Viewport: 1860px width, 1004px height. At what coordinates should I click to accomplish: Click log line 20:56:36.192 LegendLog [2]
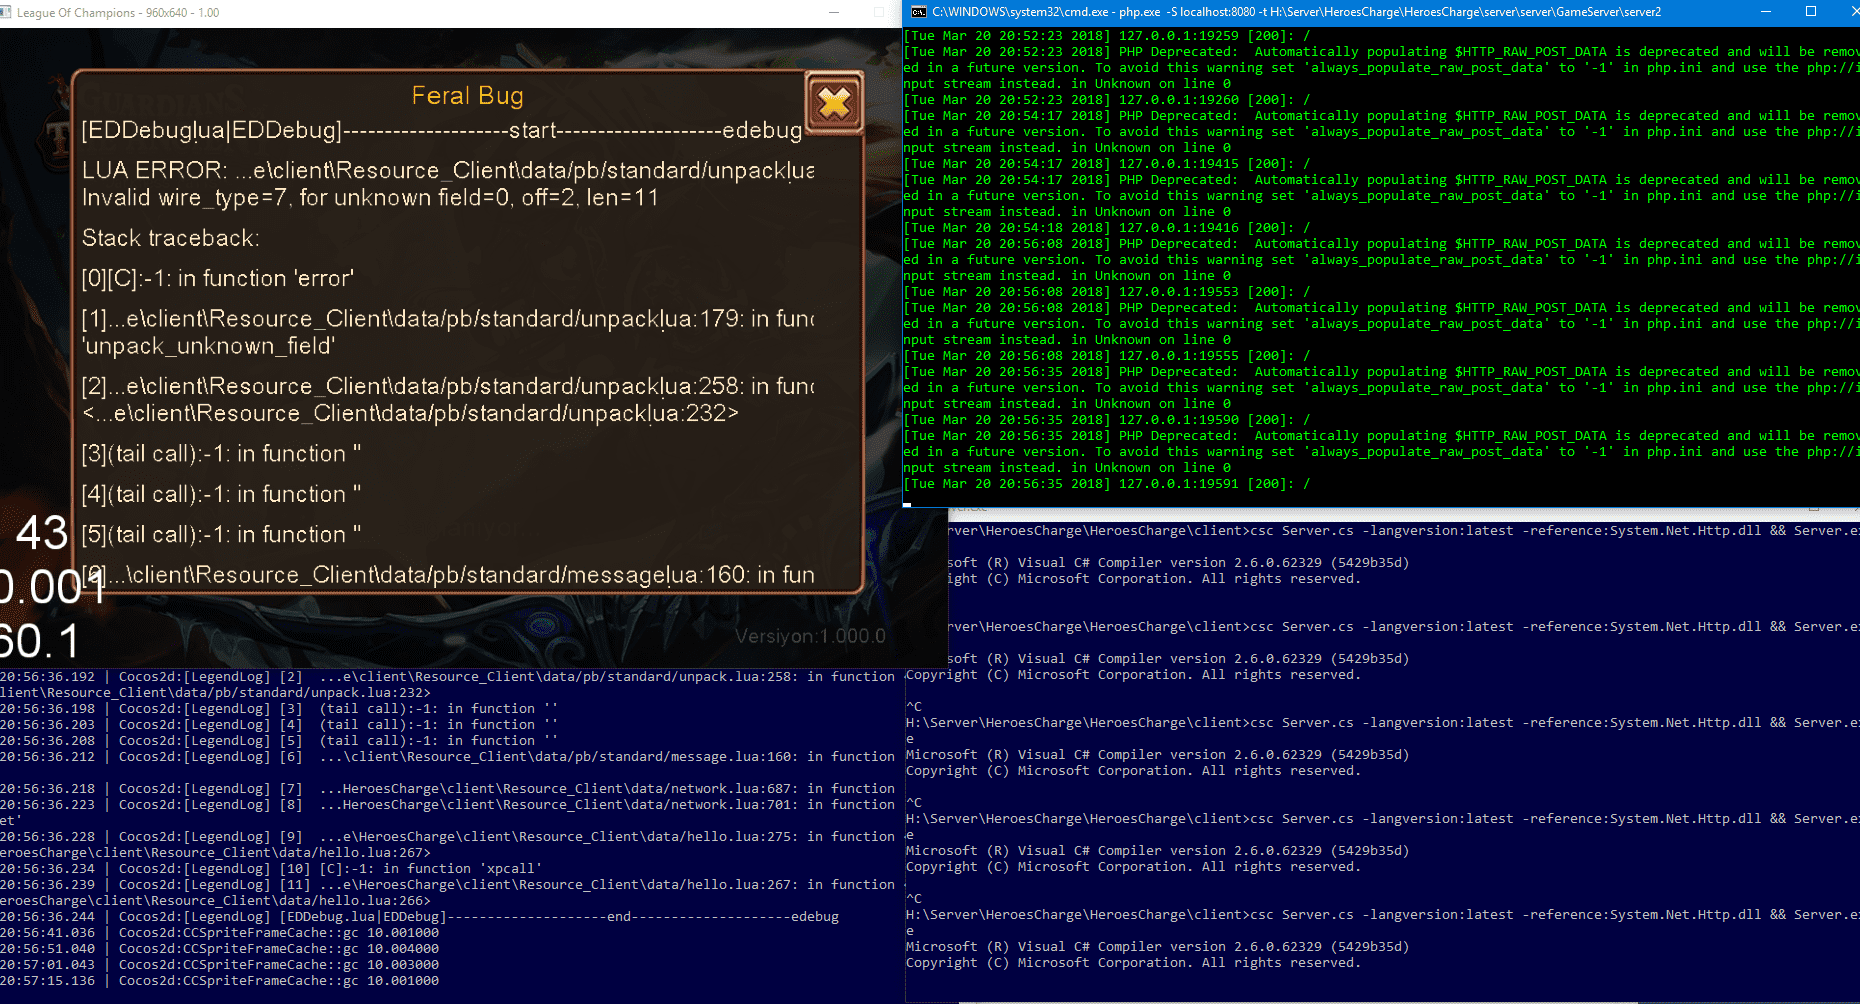tap(448, 677)
